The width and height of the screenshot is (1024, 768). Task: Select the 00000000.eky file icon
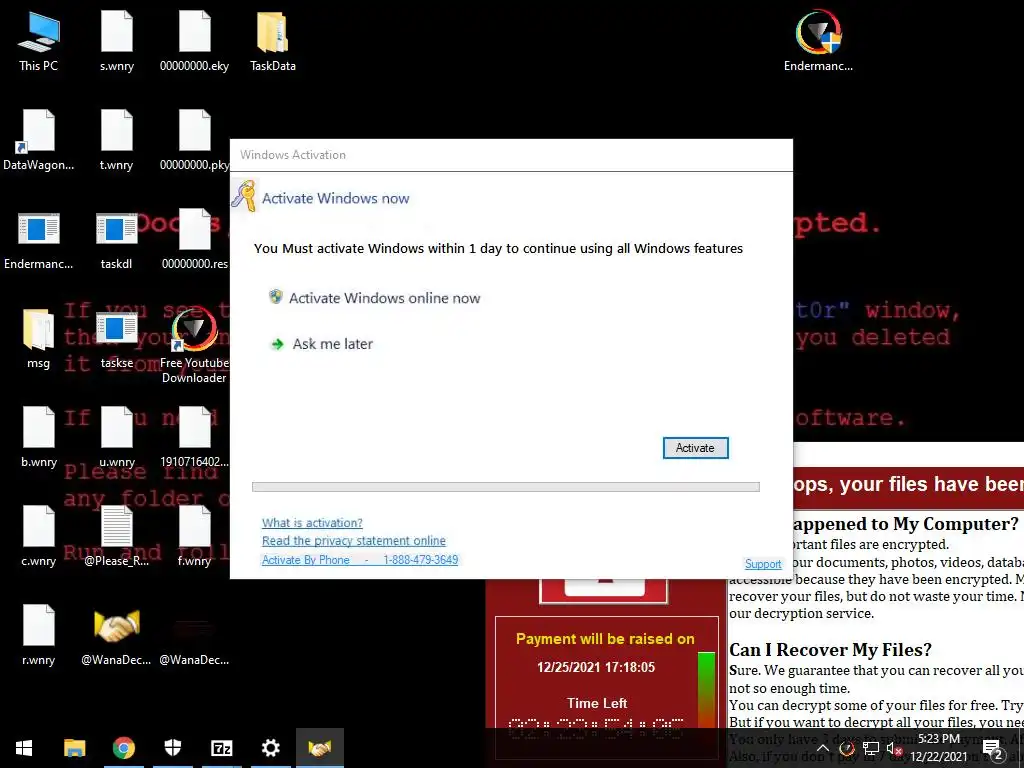(x=195, y=41)
